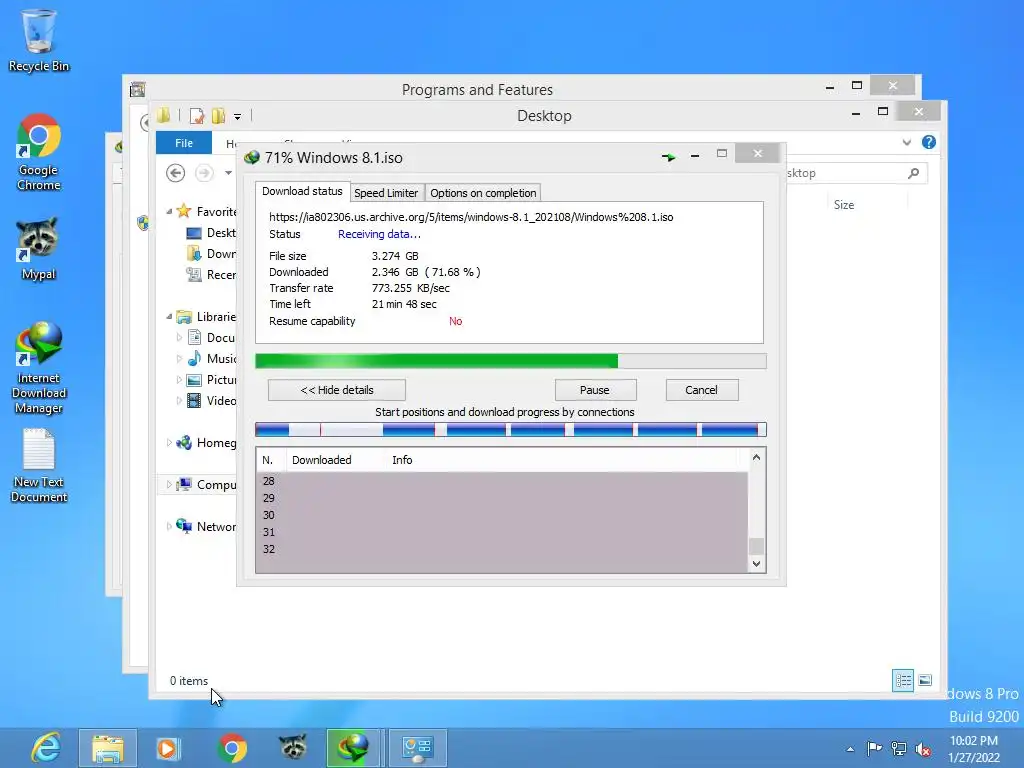Show hidden tray icons arrow
The height and width of the screenshot is (768, 1024).
(850, 749)
